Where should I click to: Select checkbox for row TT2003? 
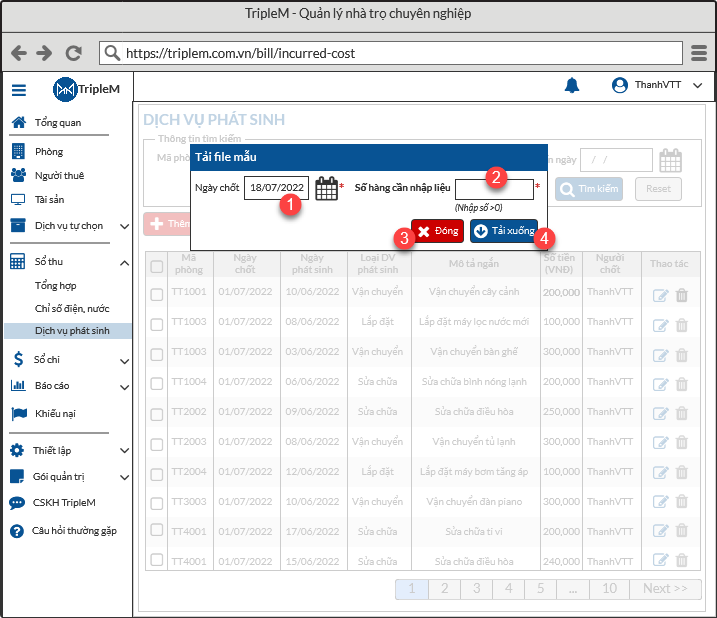click(157, 442)
